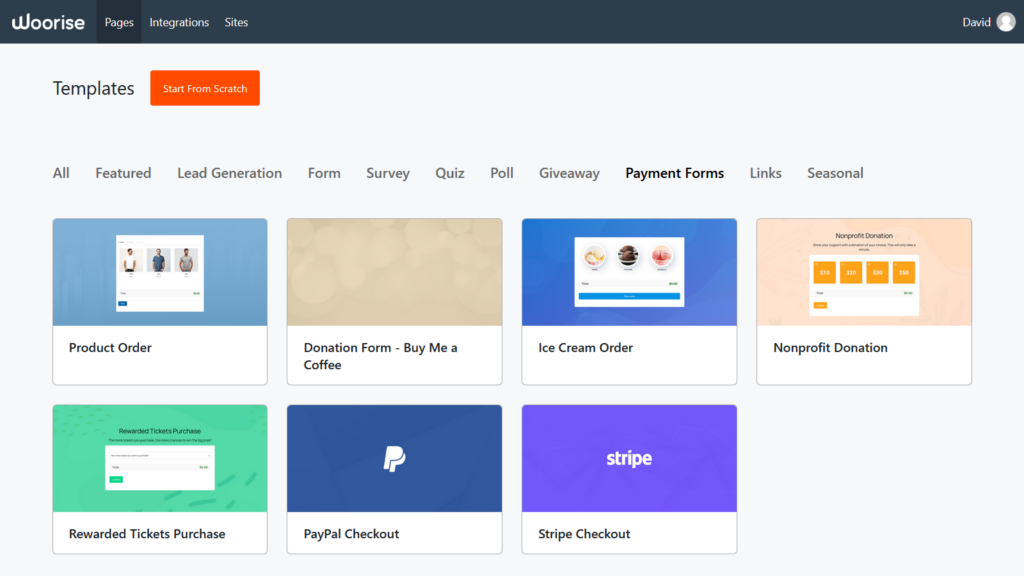This screenshot has width=1024, height=576.
Task: Select the All templates filter
Action: click(x=61, y=173)
